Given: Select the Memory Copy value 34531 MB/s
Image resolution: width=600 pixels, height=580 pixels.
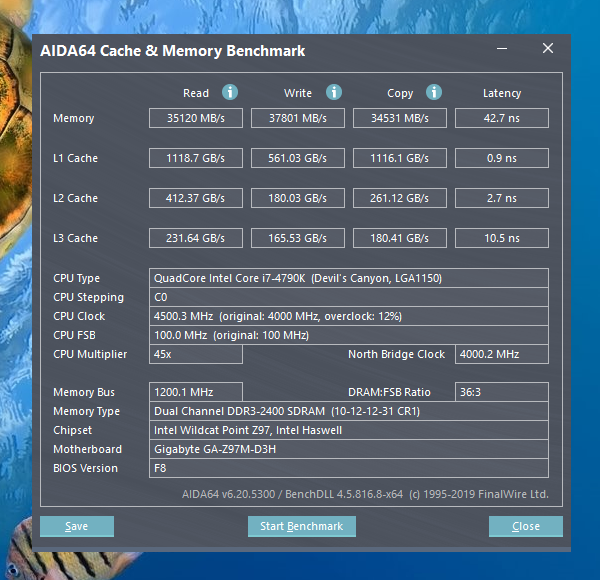Looking at the screenshot, I should (x=400, y=118).
